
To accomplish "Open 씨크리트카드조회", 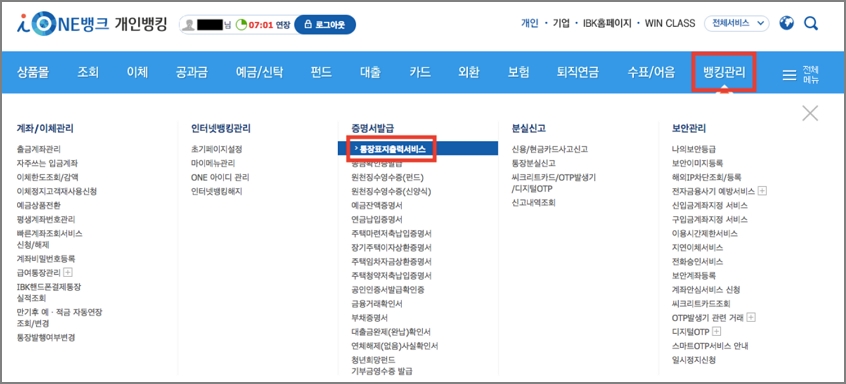I will point(701,303).
